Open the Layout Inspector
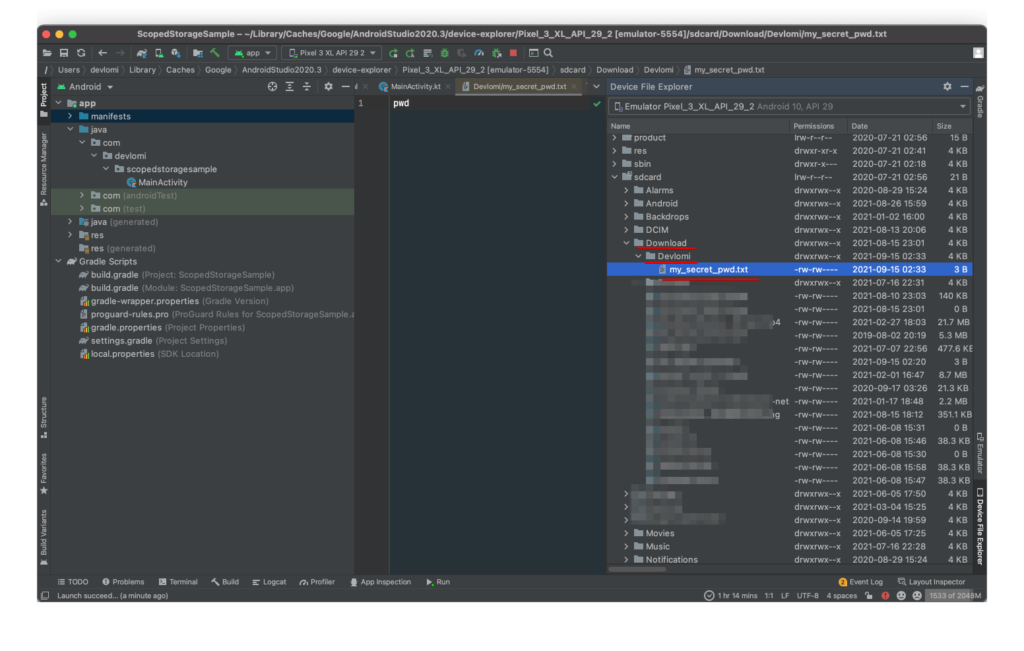The height and width of the screenshot is (651, 1024). point(936,582)
